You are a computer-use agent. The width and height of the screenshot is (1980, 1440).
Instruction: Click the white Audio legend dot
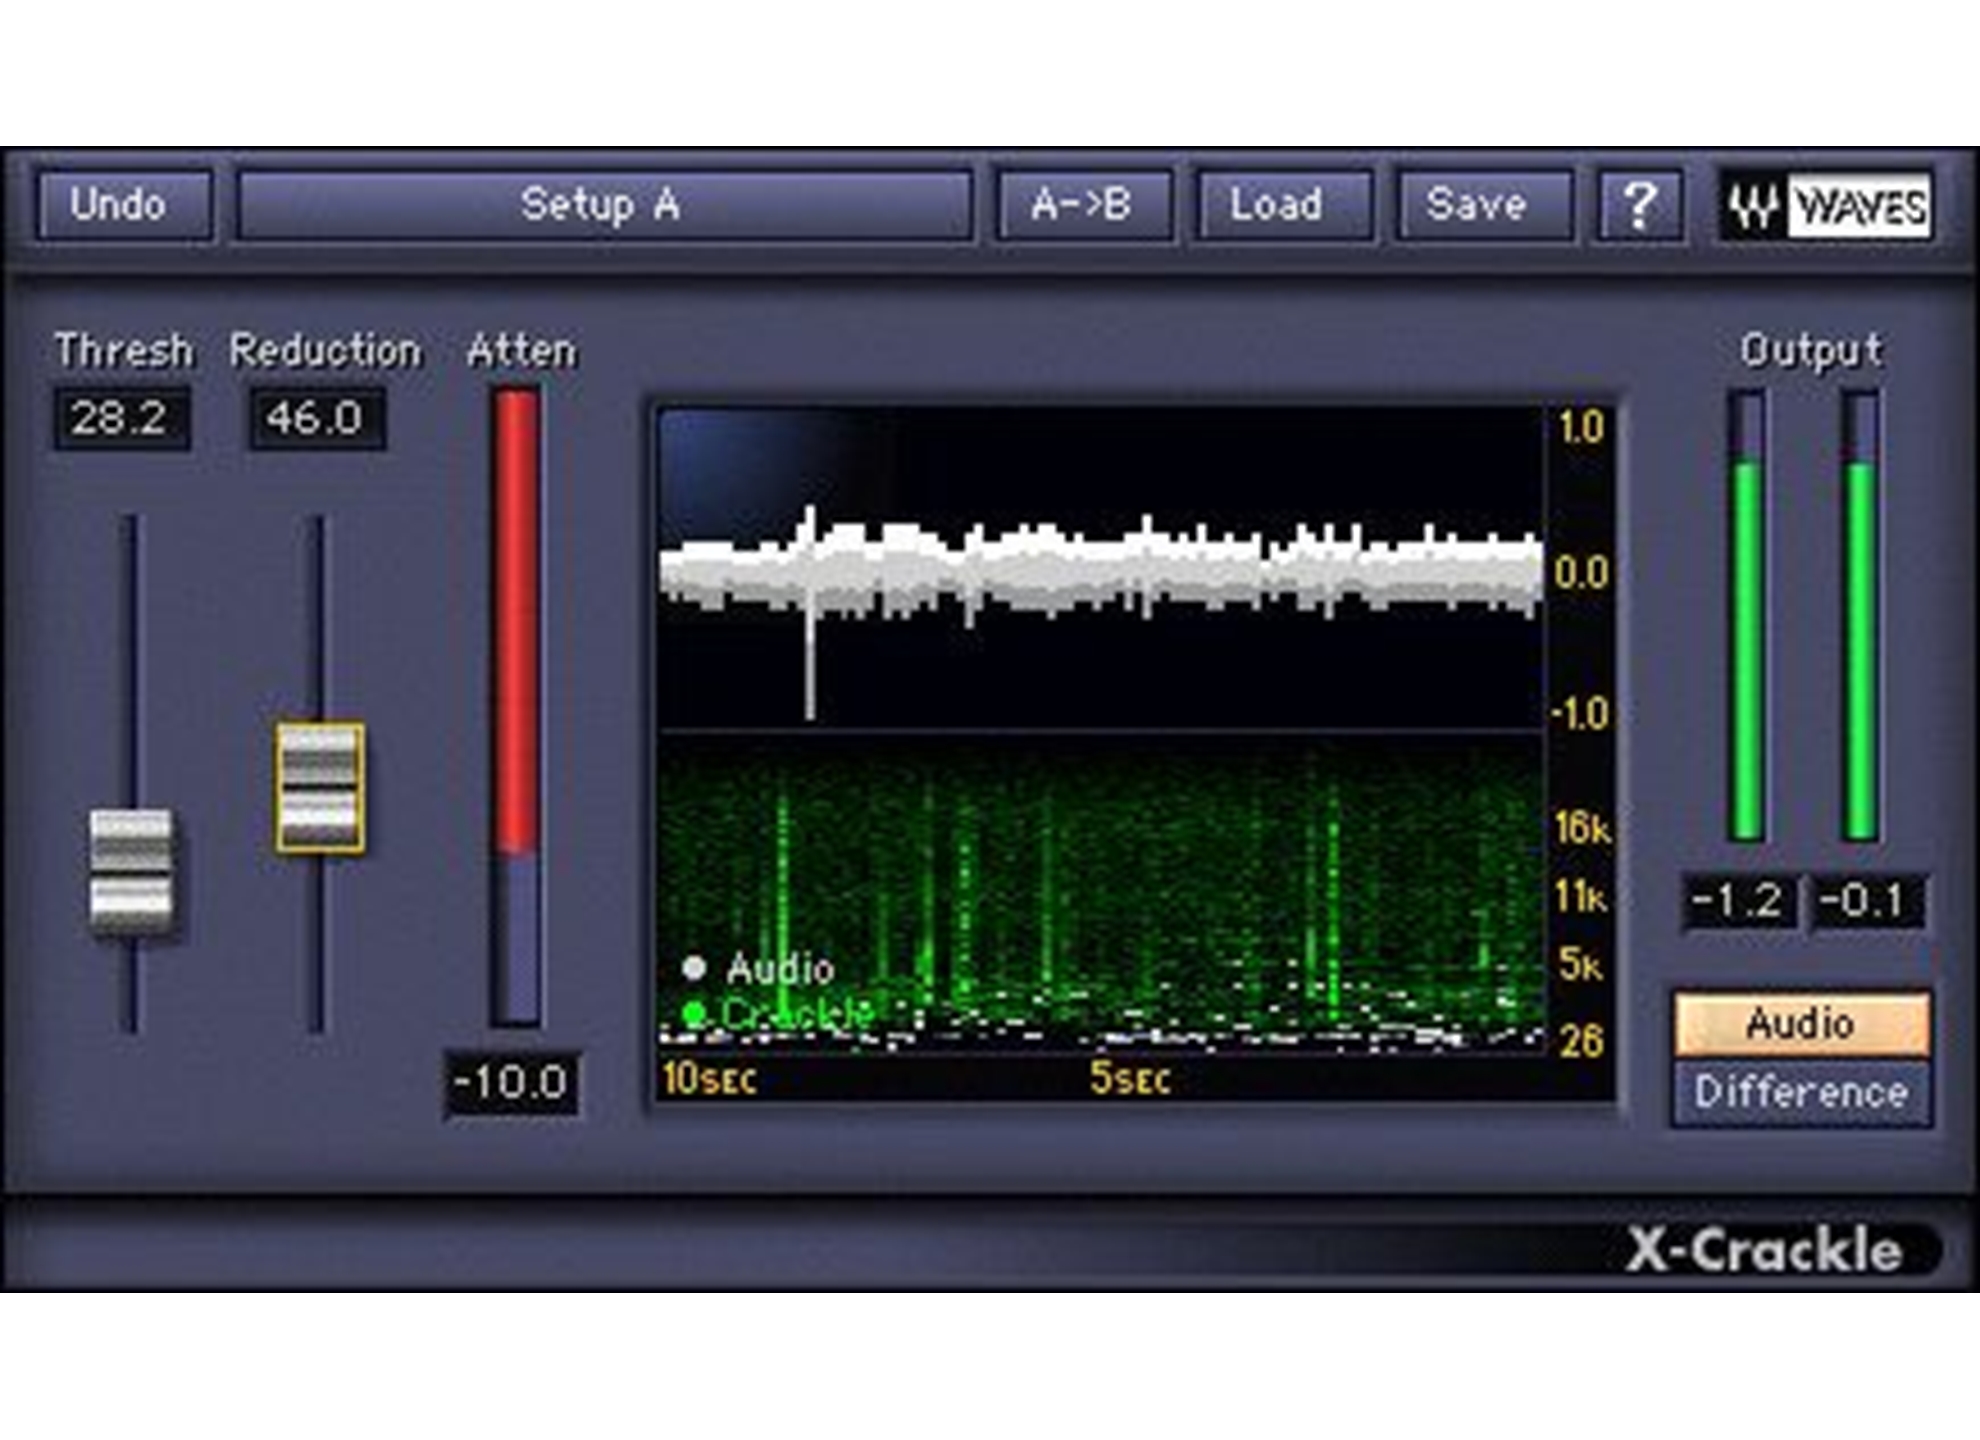[694, 967]
